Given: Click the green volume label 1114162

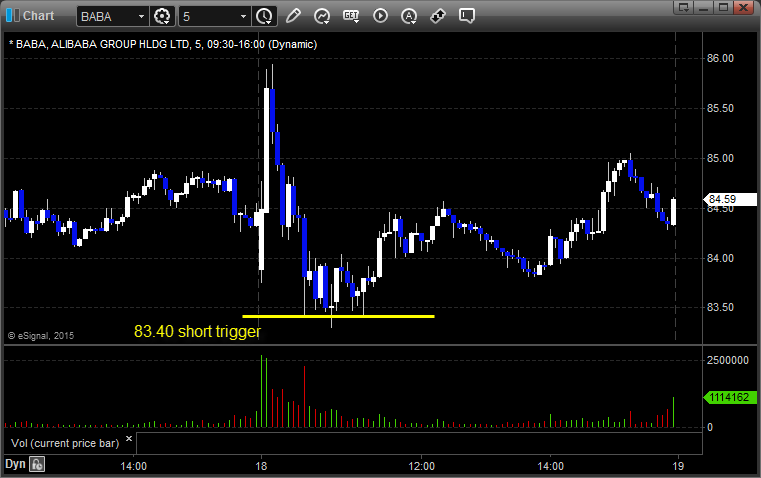Looking at the screenshot, I should point(730,397).
